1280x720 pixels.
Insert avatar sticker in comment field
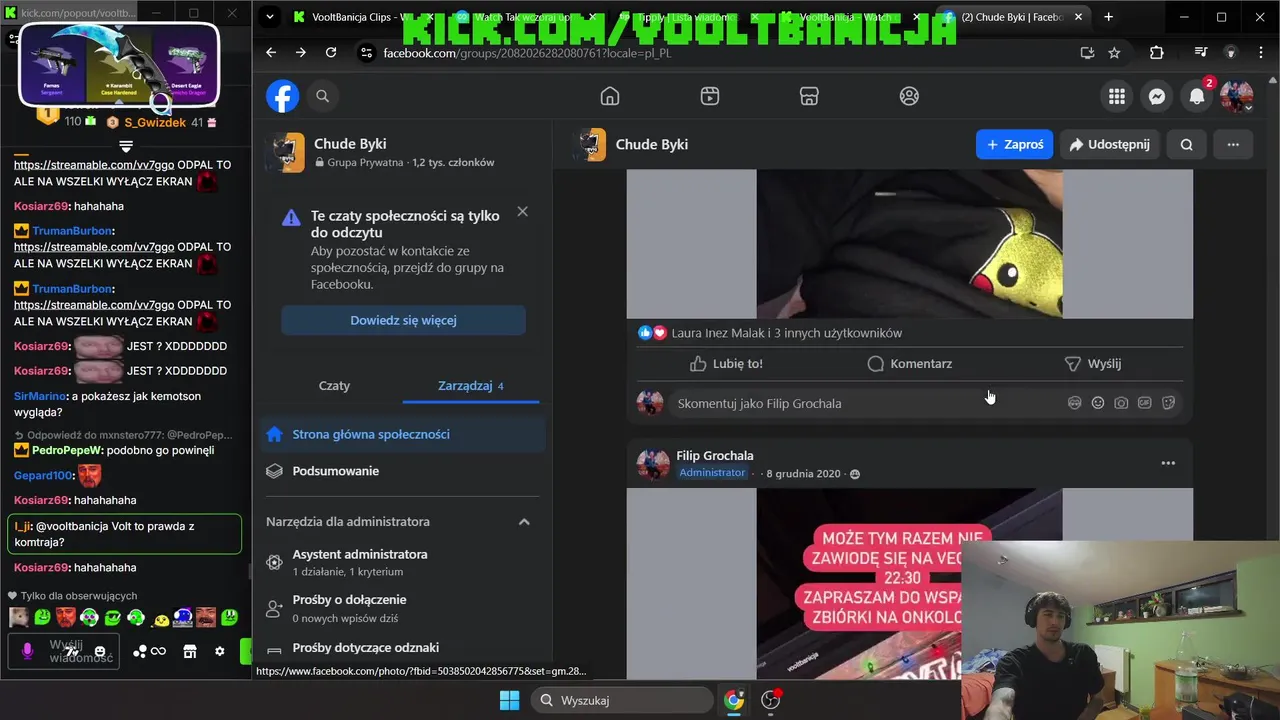click(x=1075, y=403)
